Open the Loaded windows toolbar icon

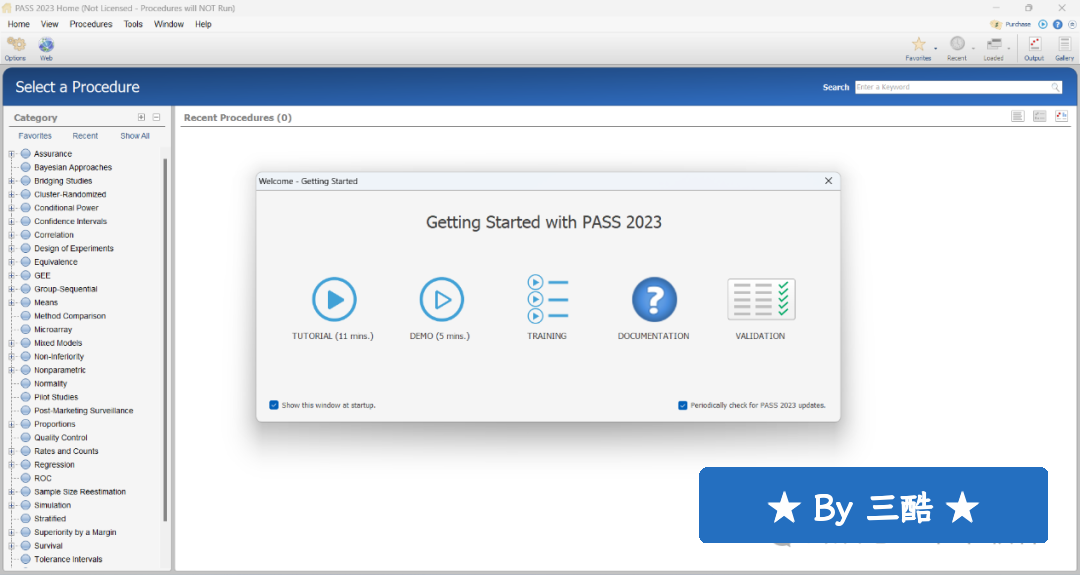point(993,44)
